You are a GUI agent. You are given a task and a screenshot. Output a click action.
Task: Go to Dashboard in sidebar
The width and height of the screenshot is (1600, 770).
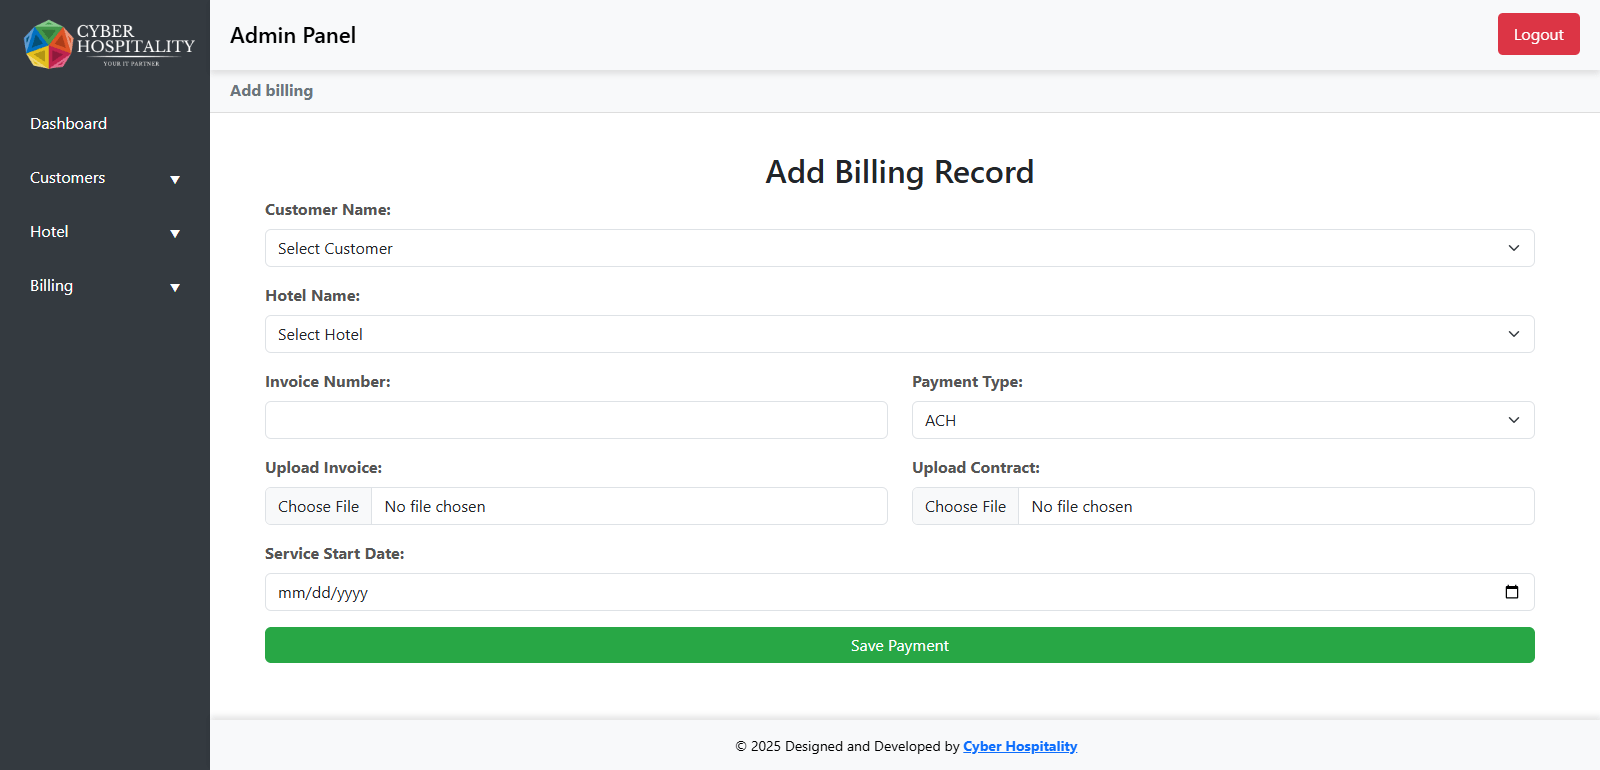68,124
